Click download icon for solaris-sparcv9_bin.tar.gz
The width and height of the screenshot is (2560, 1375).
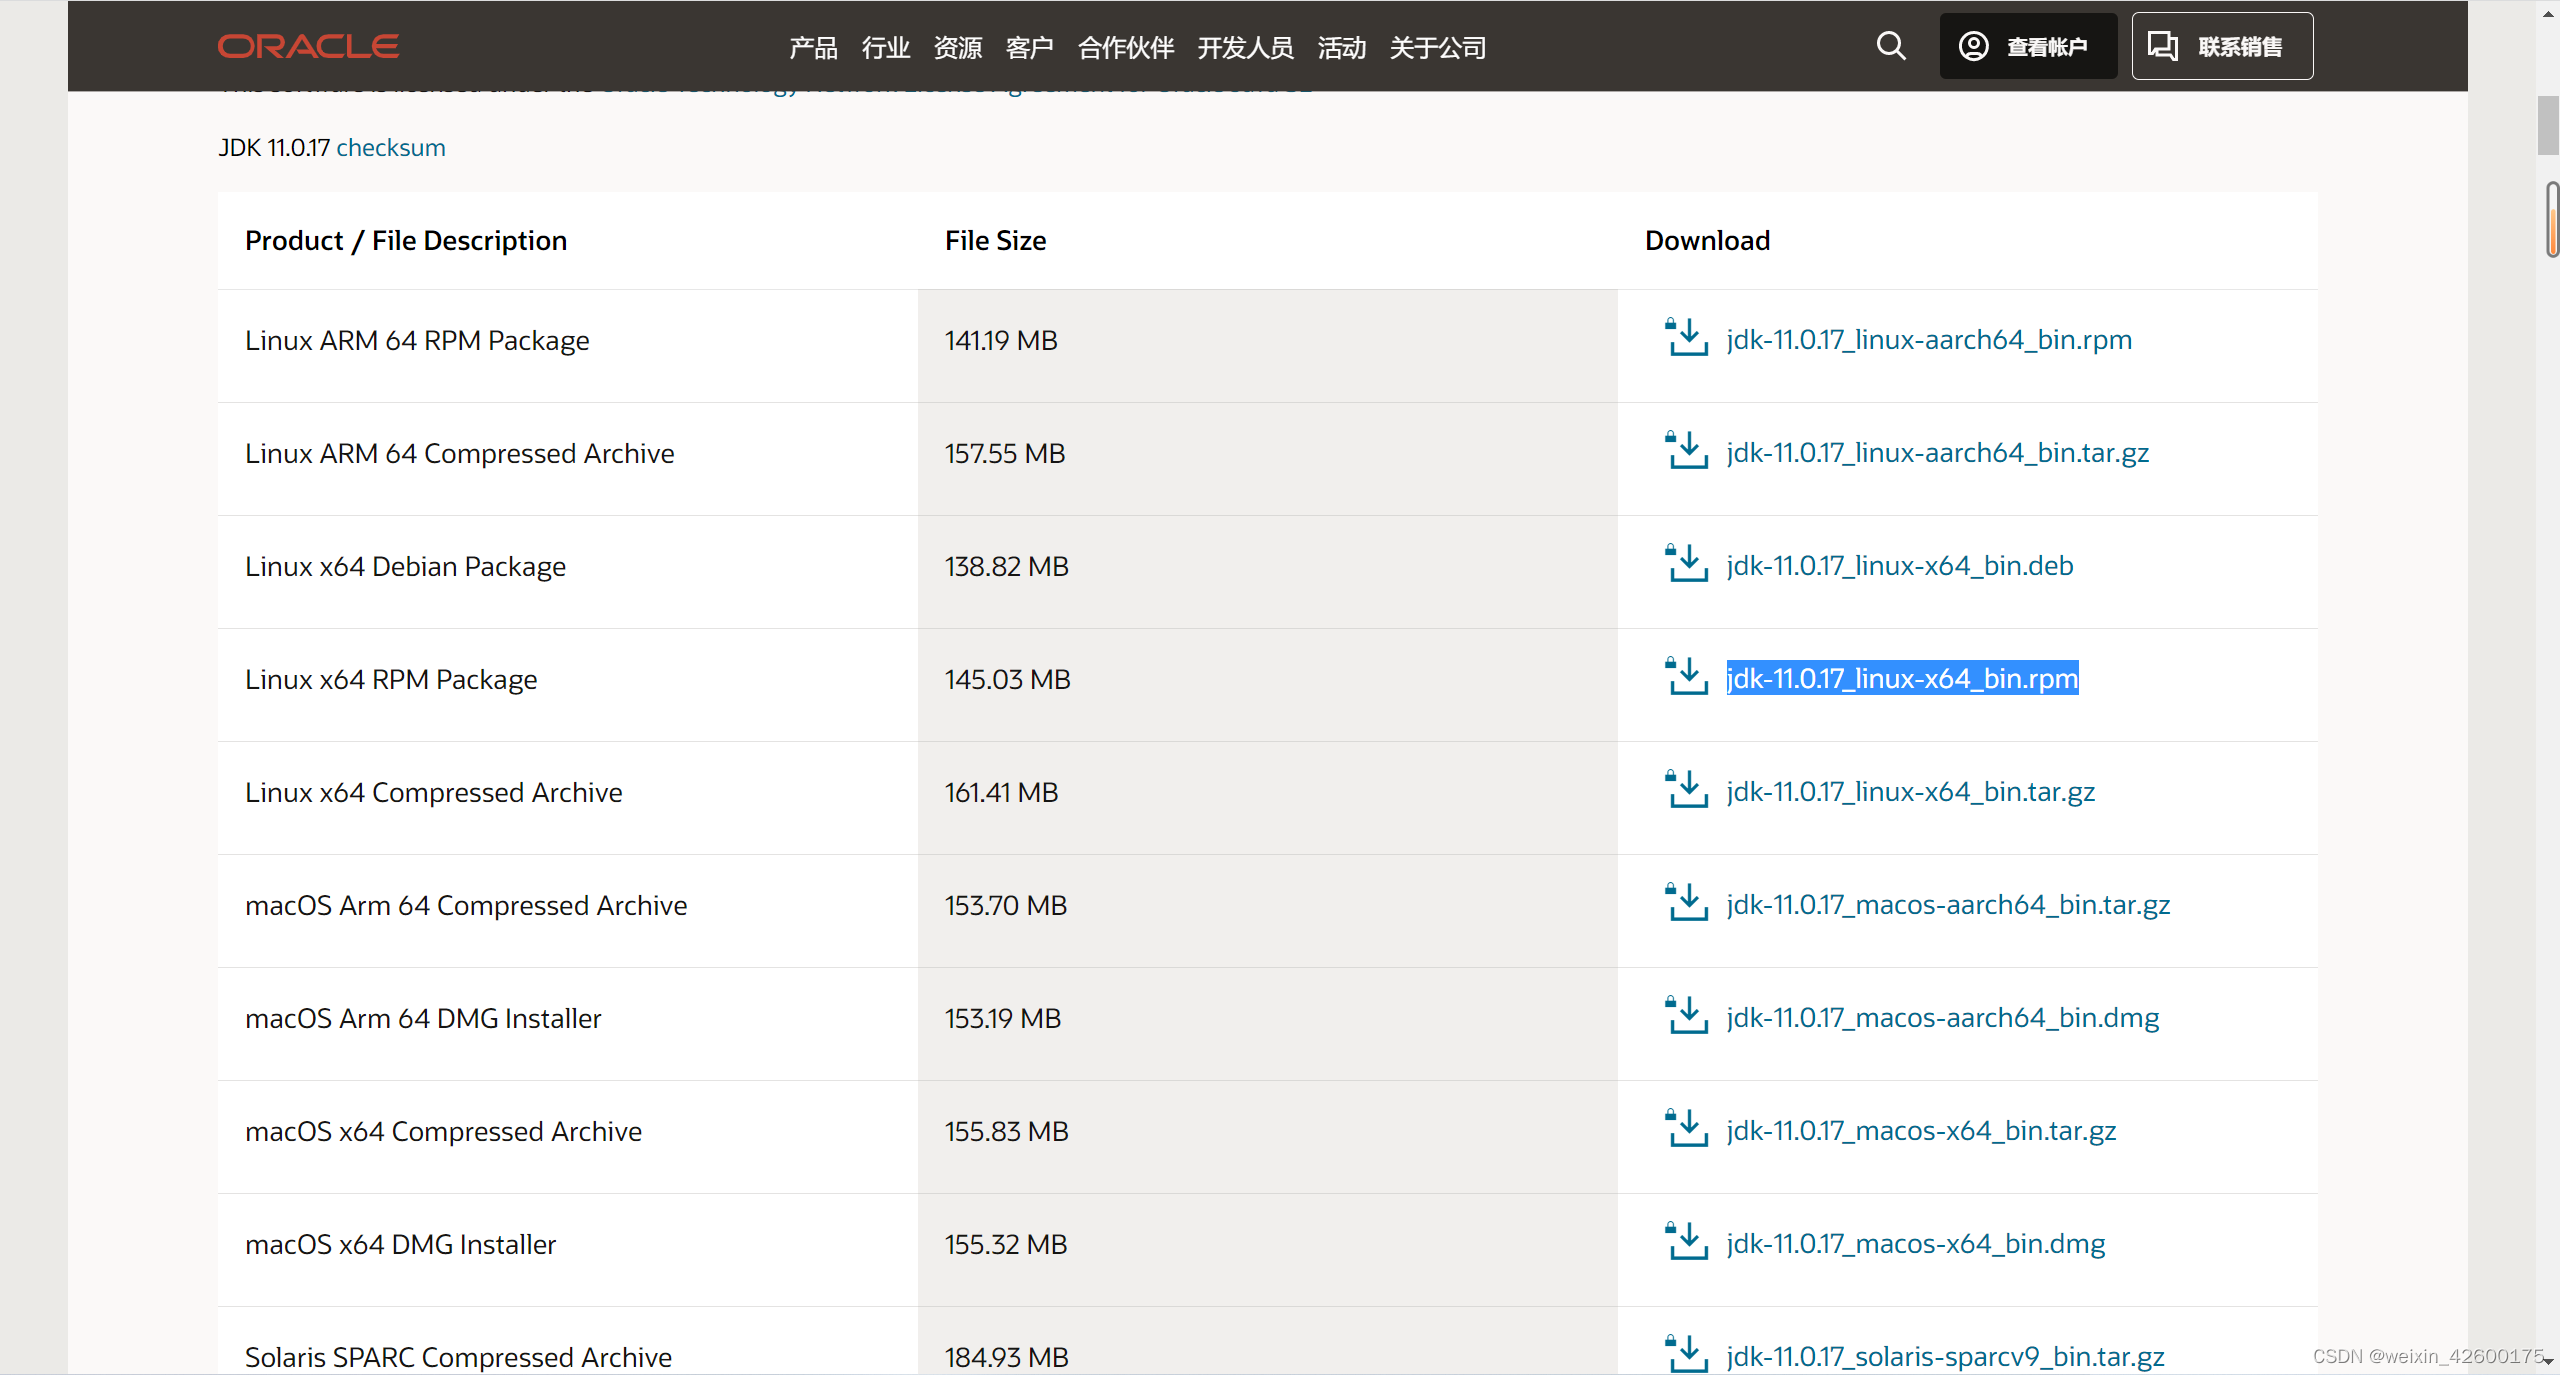click(1686, 1354)
